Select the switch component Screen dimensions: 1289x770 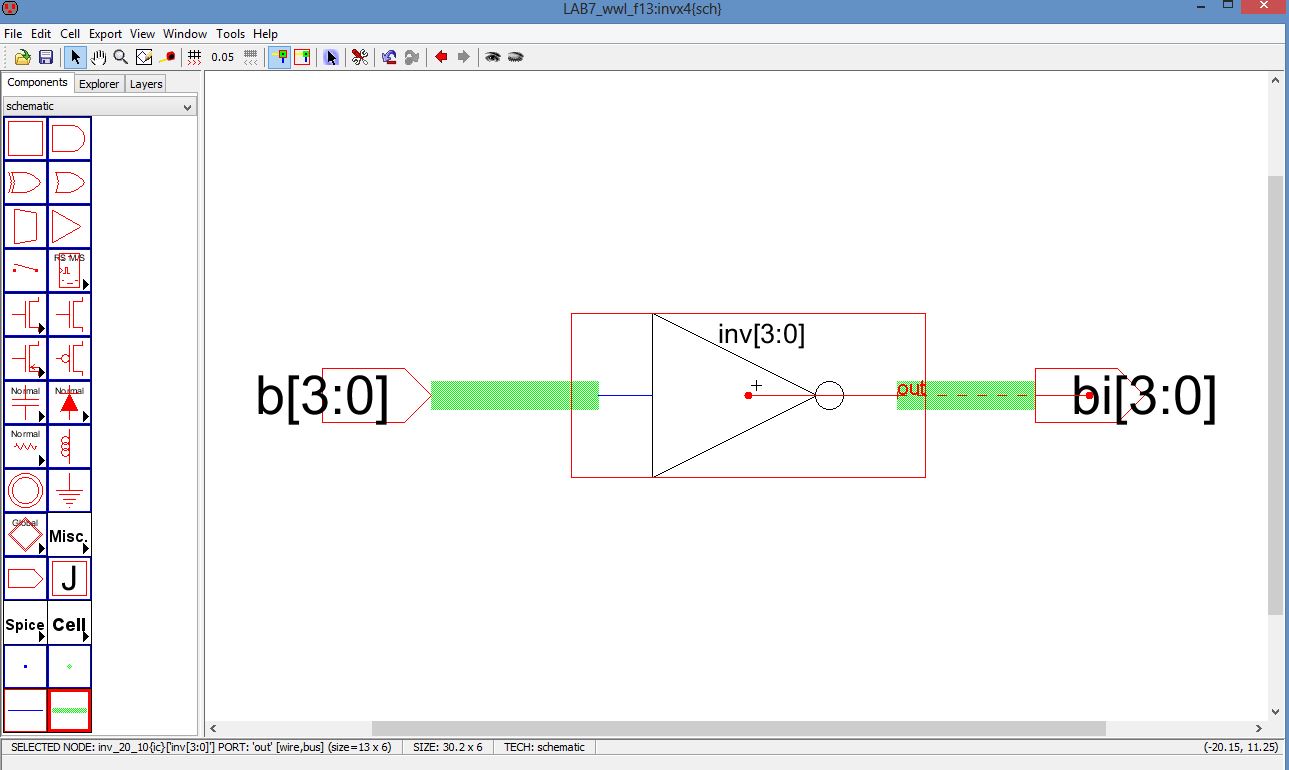point(26,271)
